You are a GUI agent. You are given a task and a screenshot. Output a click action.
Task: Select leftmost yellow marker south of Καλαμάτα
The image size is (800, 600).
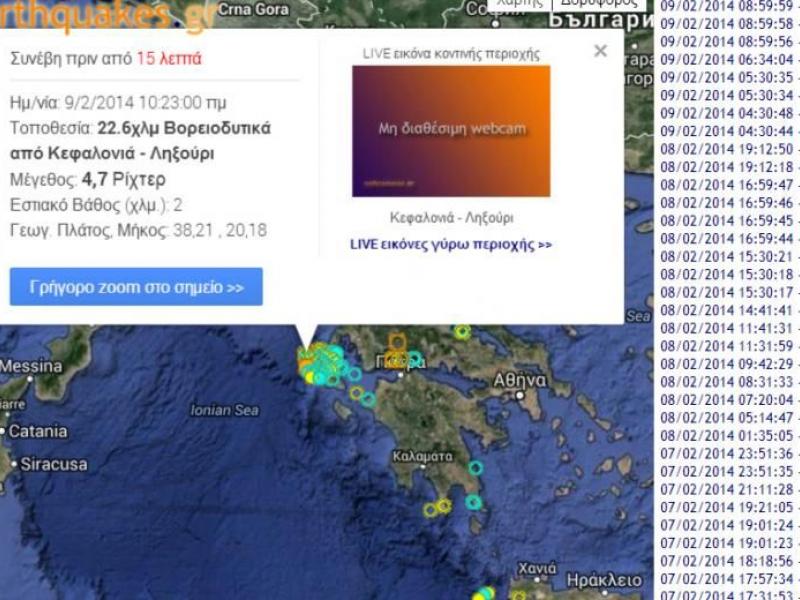pyautogui.click(x=430, y=510)
